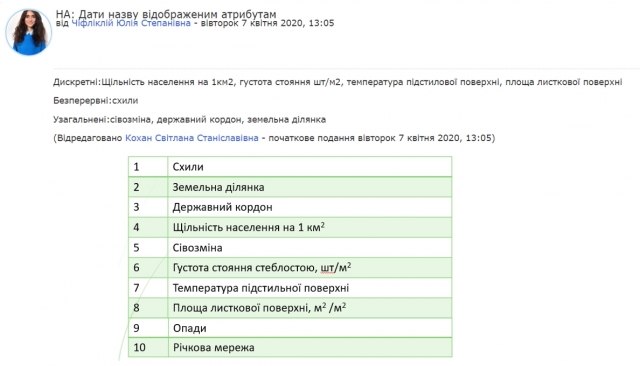This screenshot has height=366, width=640.
Task: Click table cell 'Державний кордон'
Action: pyautogui.click(x=310, y=207)
